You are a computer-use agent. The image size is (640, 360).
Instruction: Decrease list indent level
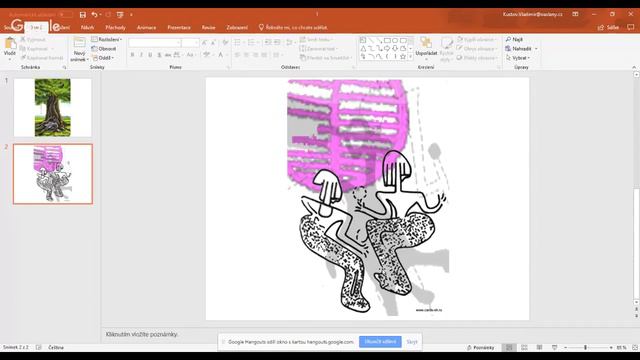point(268,42)
